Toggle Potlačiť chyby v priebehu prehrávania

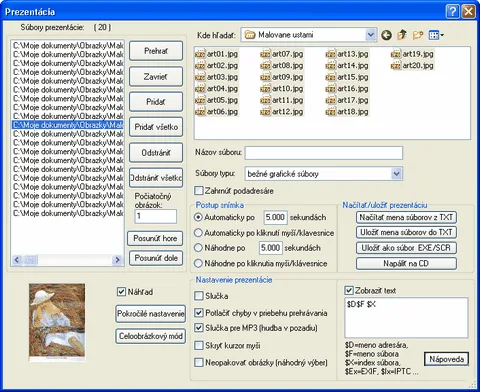pyautogui.click(x=199, y=313)
